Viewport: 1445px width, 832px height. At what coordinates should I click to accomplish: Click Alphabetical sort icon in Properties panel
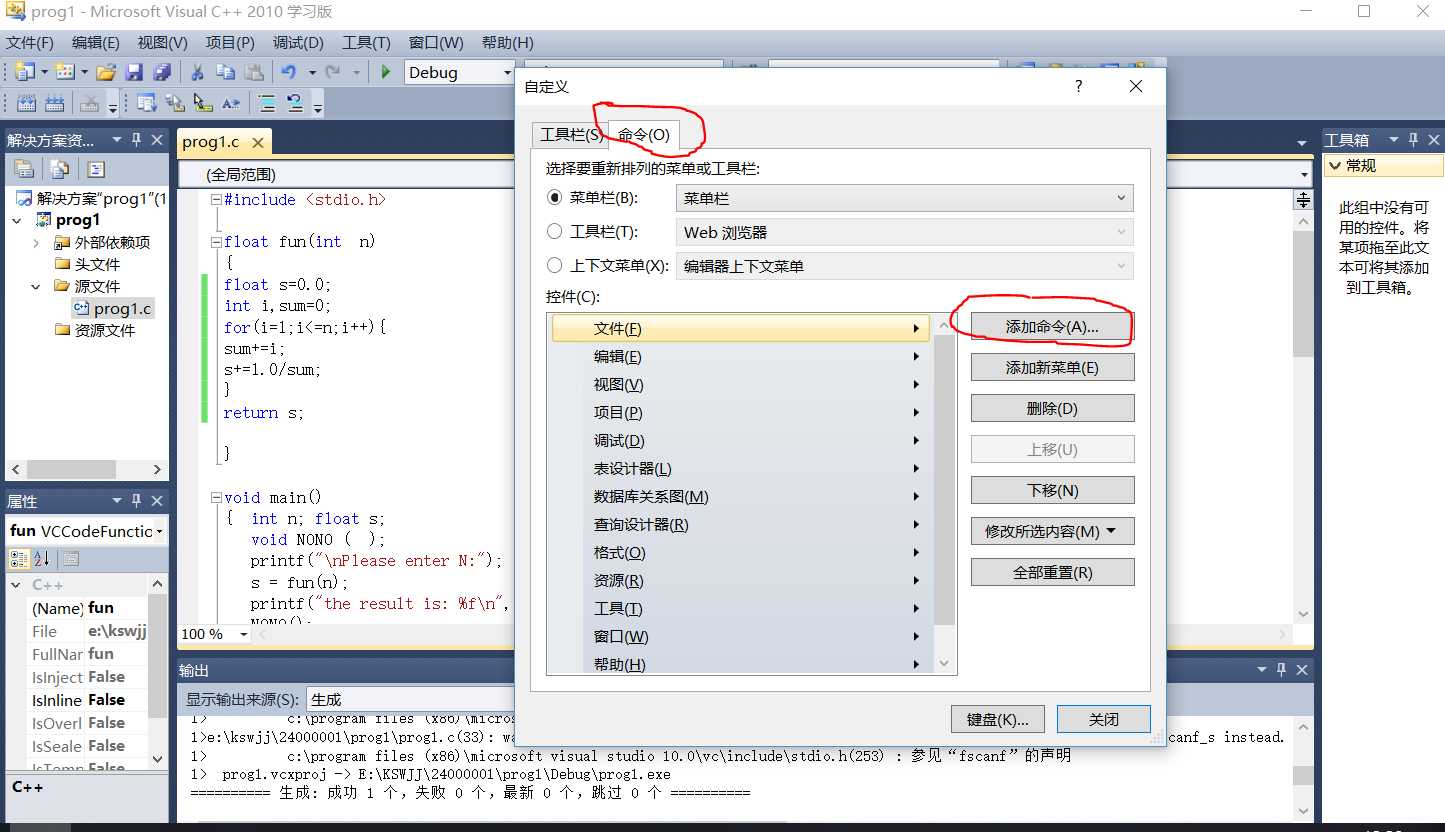[x=43, y=559]
